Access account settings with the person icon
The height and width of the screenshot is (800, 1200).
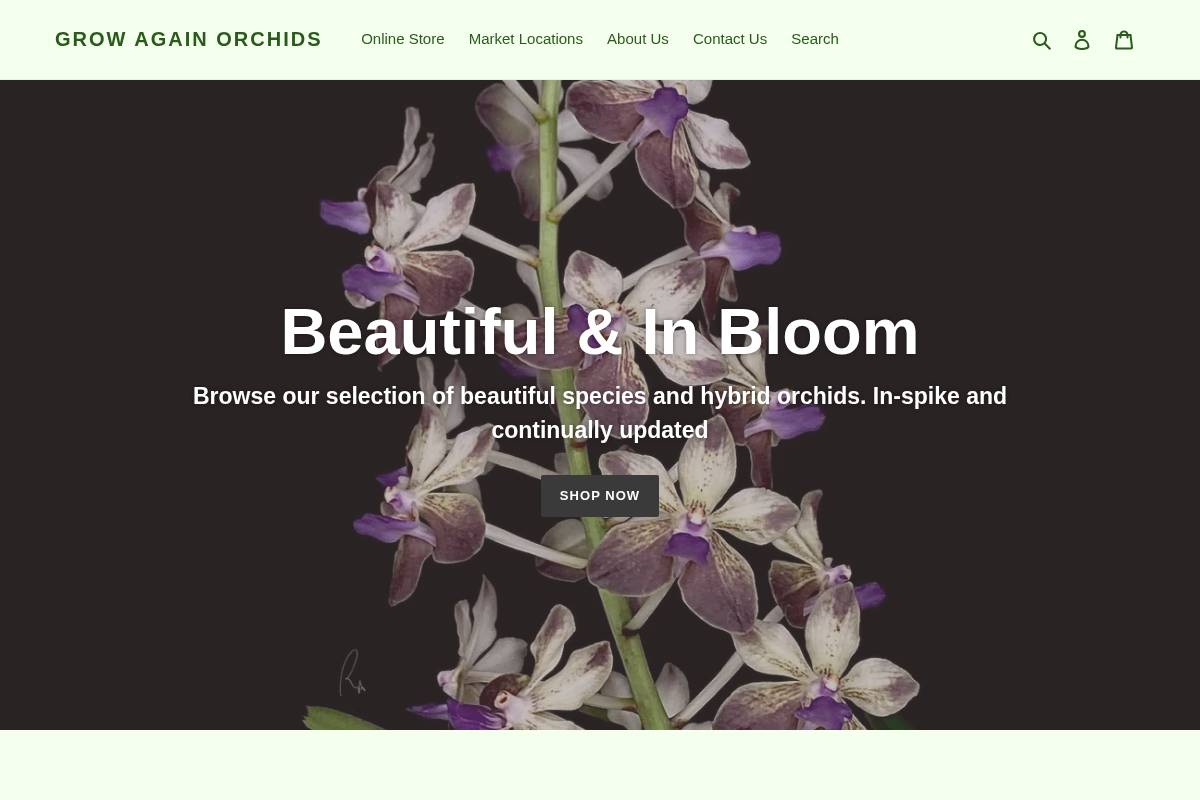click(1082, 39)
